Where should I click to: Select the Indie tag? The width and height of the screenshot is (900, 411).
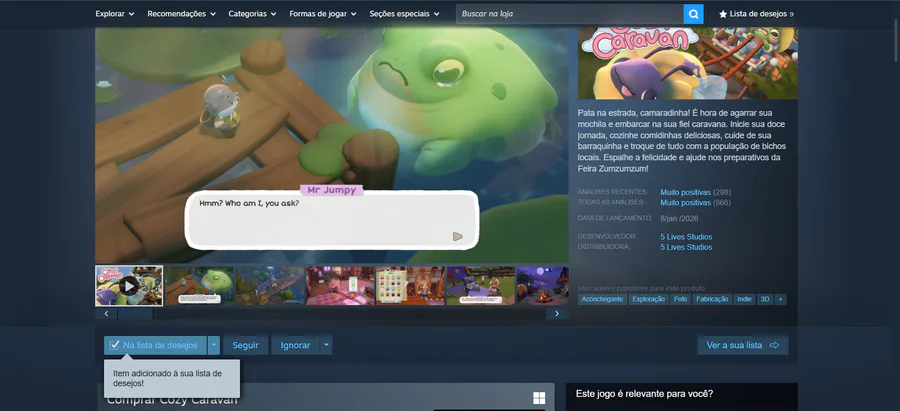(744, 299)
